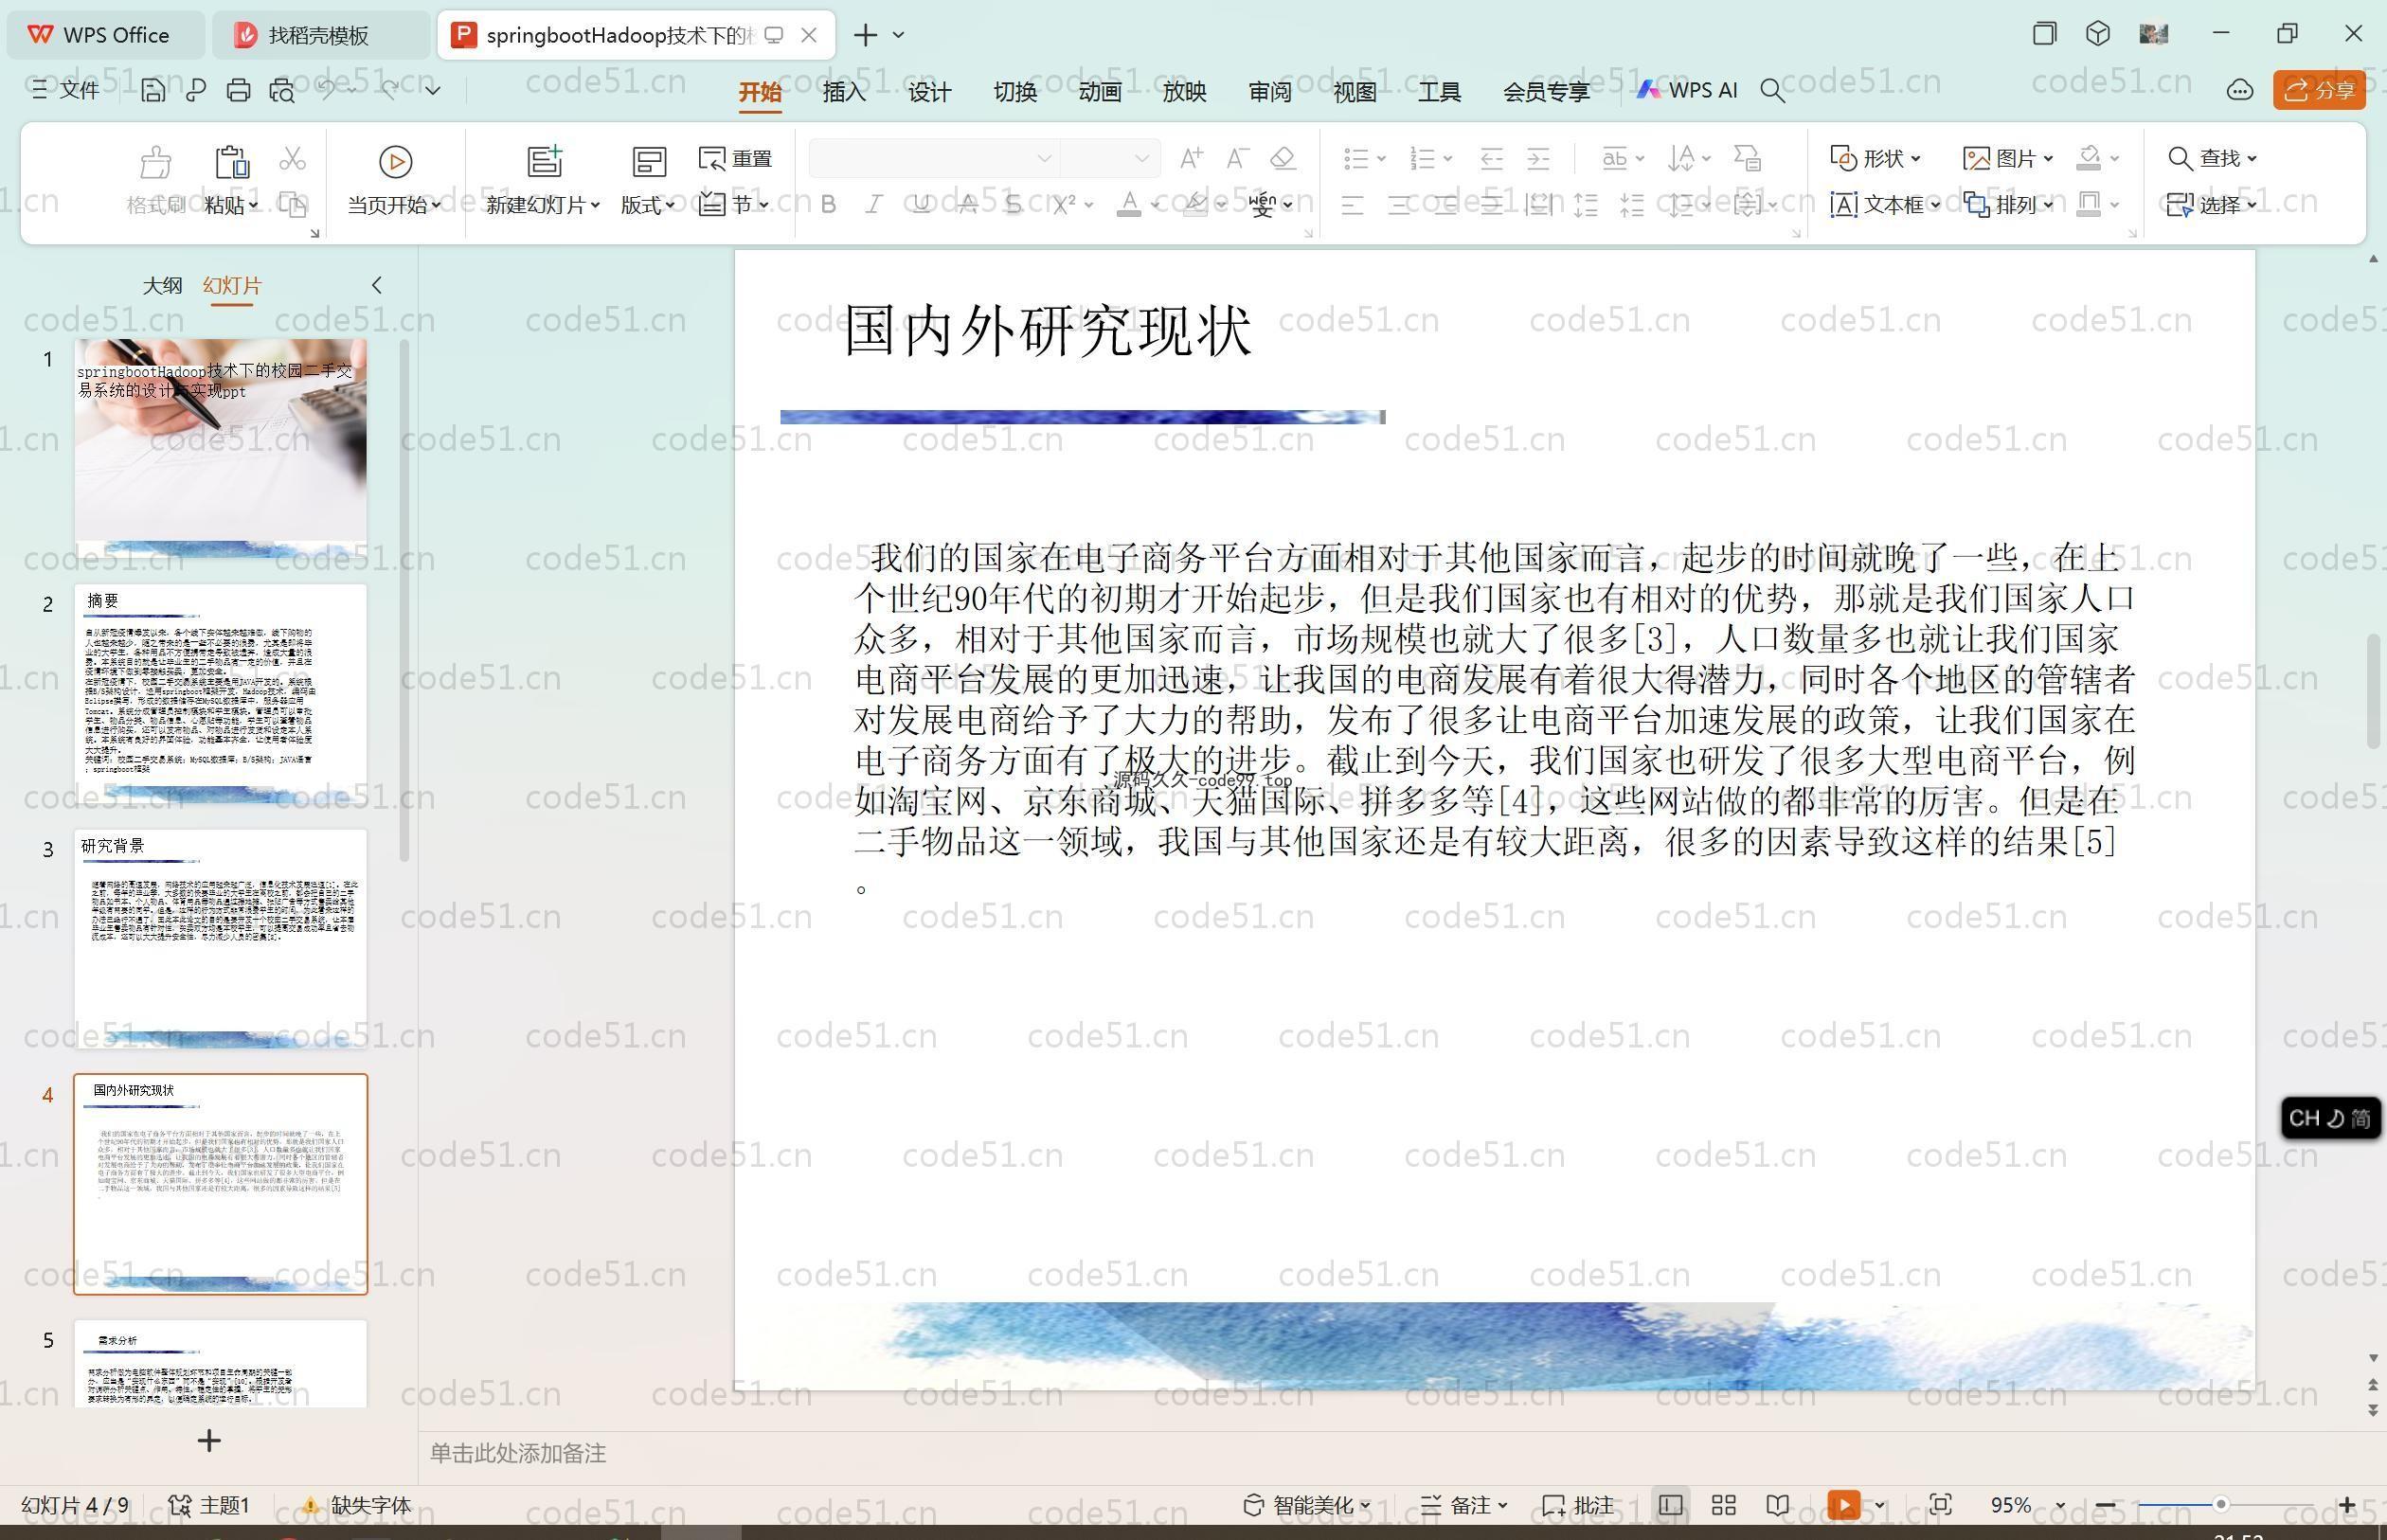Open font name combo box

[x=934, y=158]
